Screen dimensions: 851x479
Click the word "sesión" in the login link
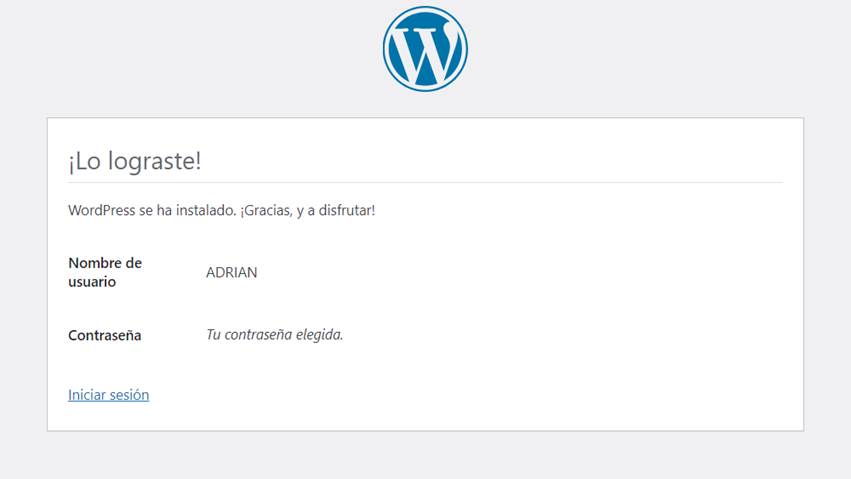[x=130, y=395]
